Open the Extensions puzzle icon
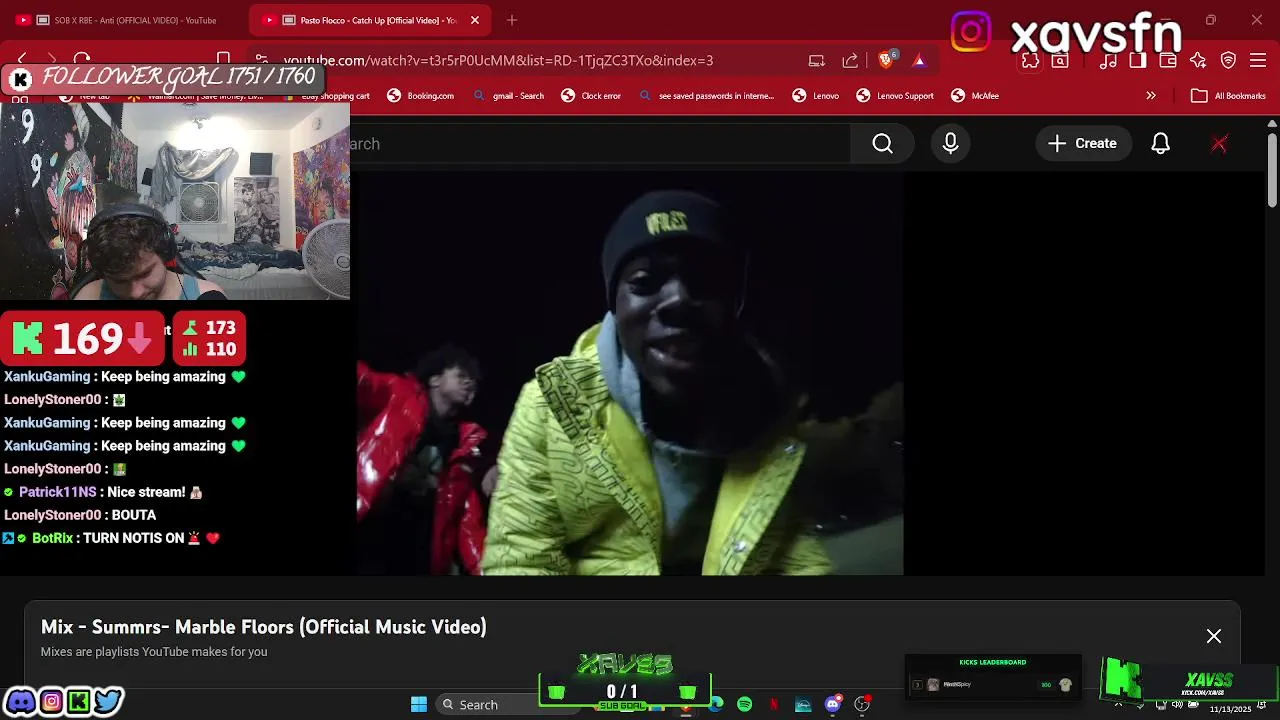The height and width of the screenshot is (720, 1280). tap(1030, 61)
